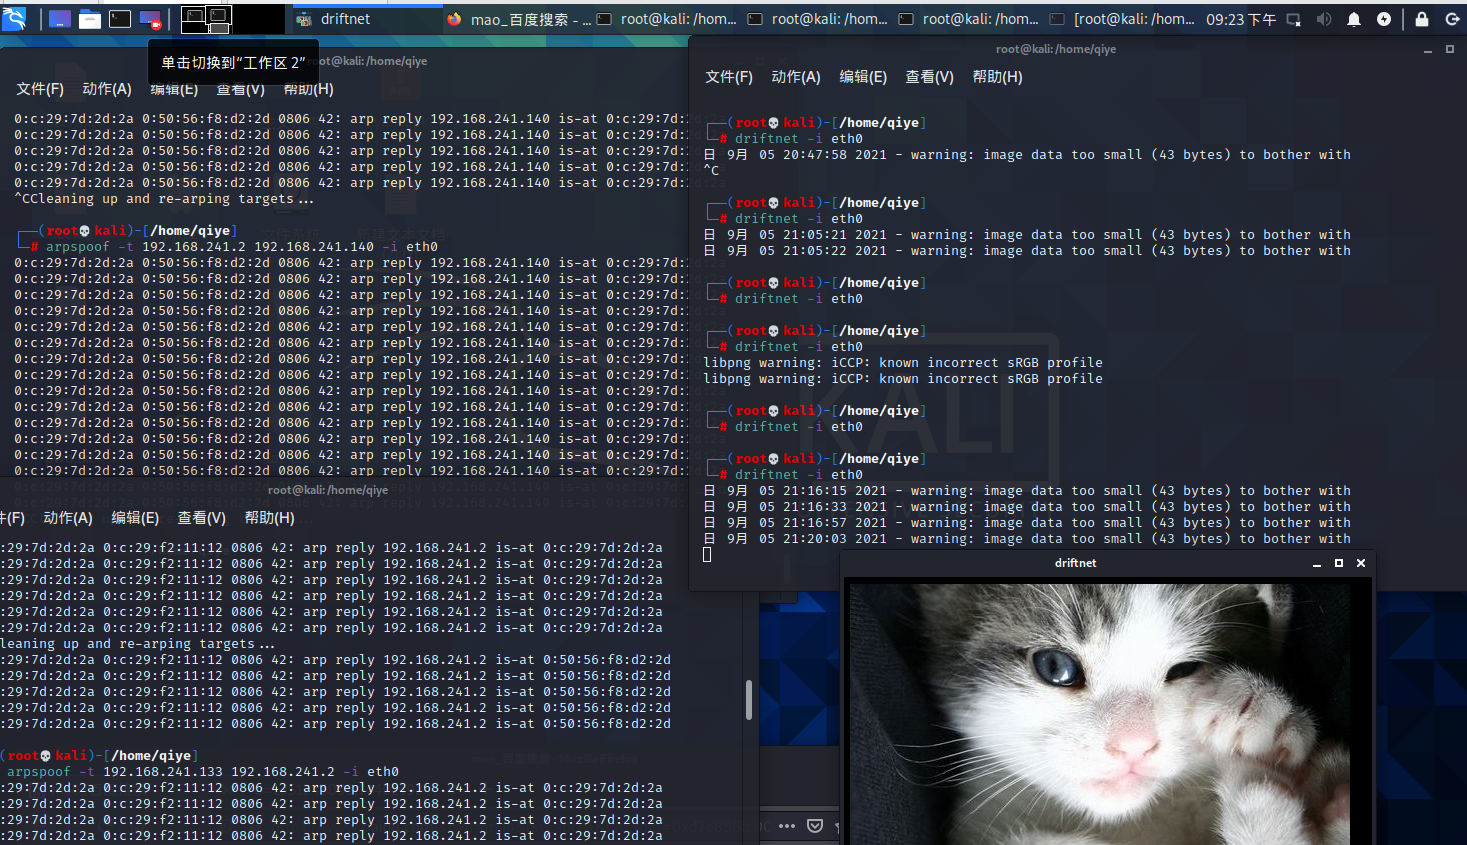Open 文件(F) menu in right terminal

tap(729, 77)
